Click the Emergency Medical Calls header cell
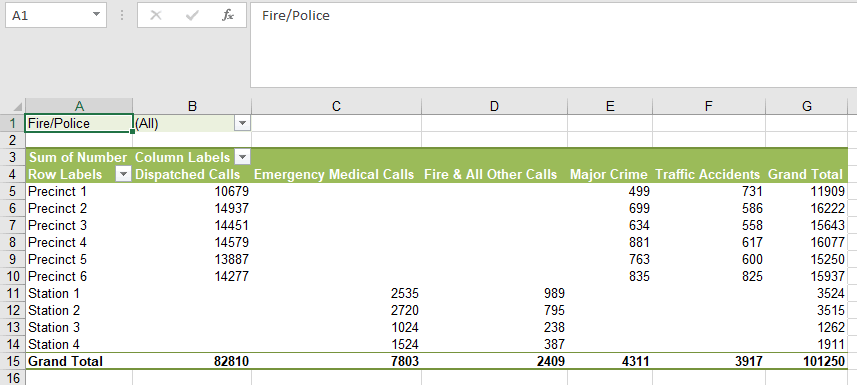Viewport: 857px width, 385px height. [x=336, y=174]
